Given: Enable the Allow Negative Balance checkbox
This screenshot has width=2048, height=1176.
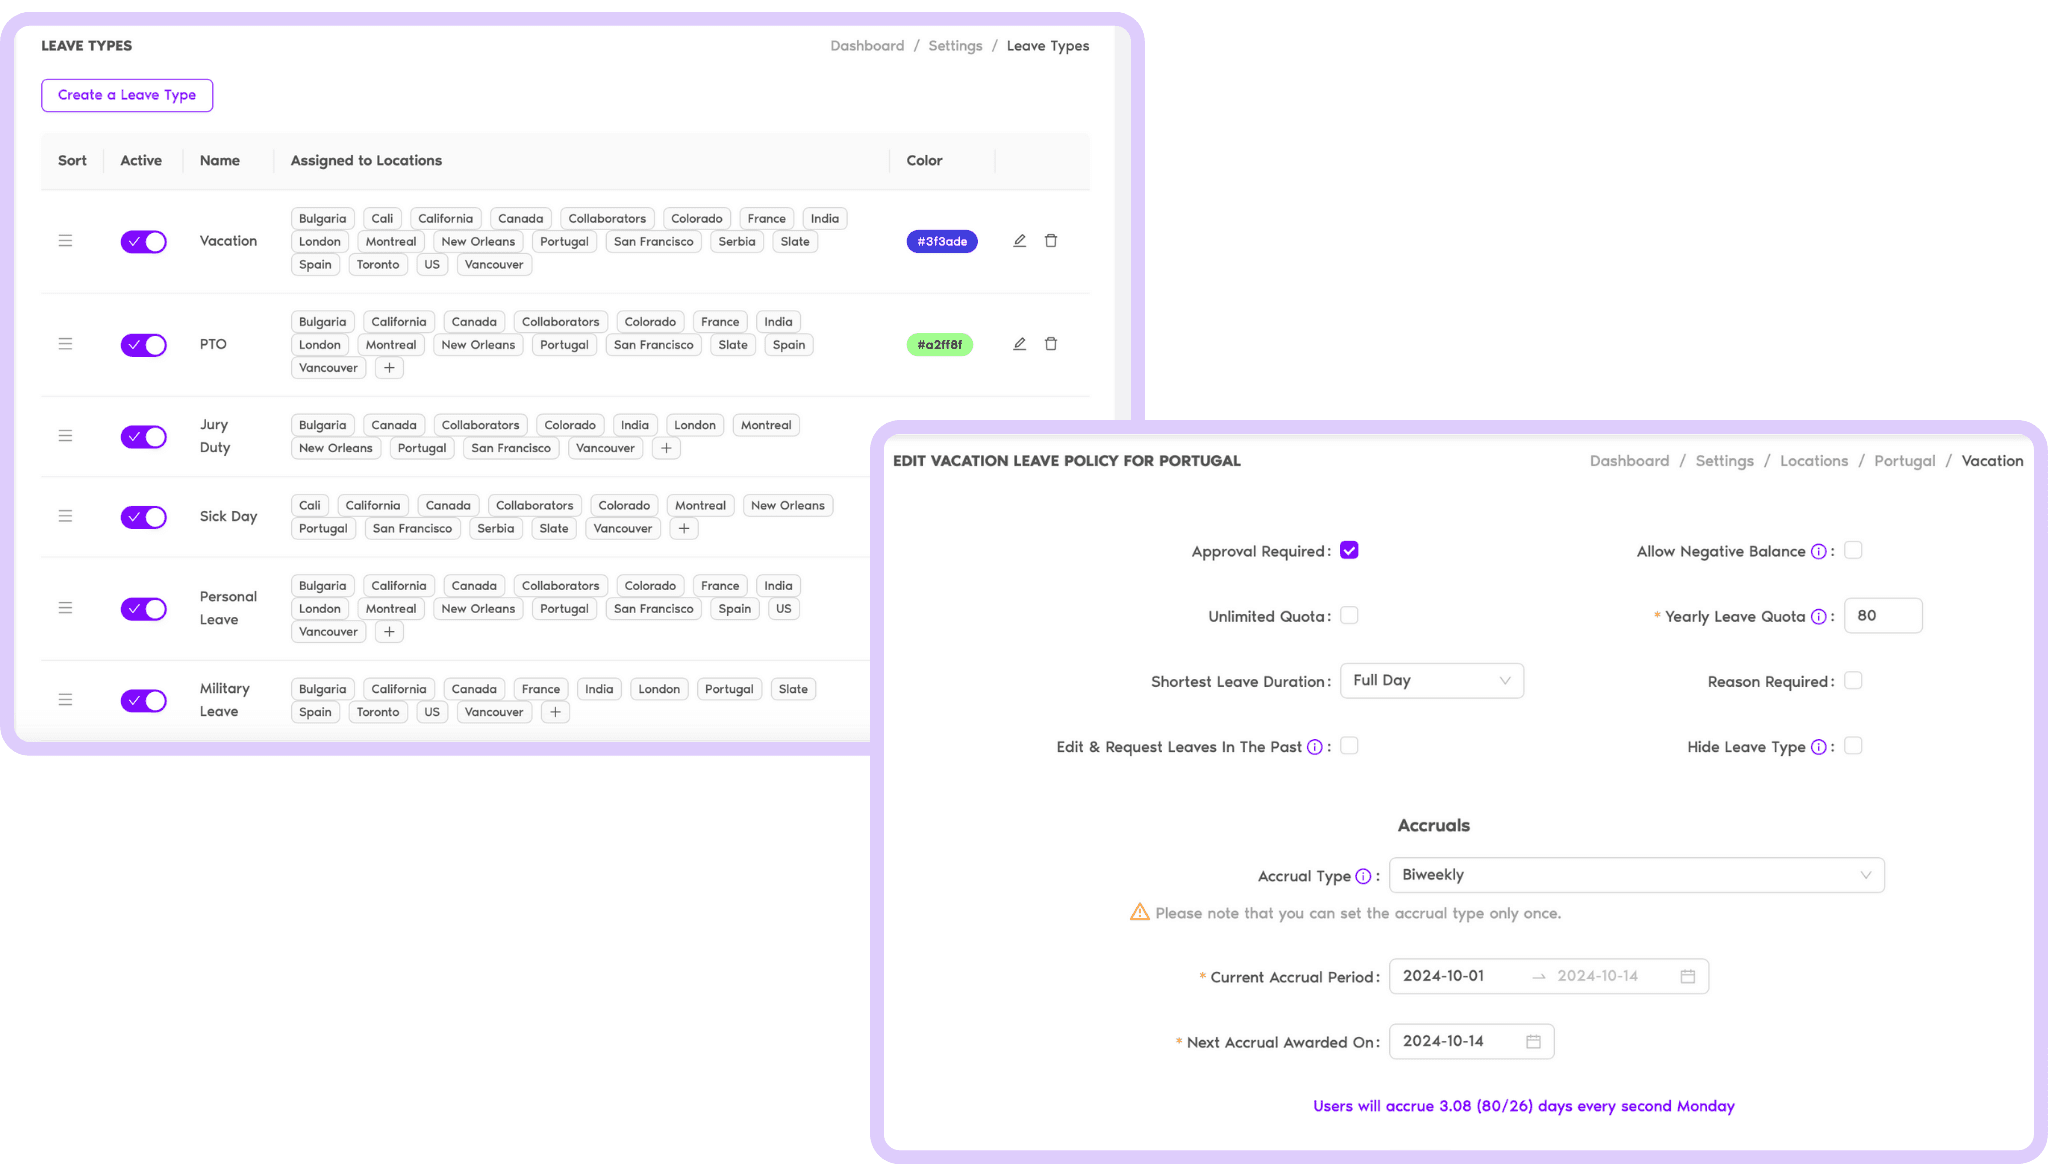Looking at the screenshot, I should tap(1857, 550).
